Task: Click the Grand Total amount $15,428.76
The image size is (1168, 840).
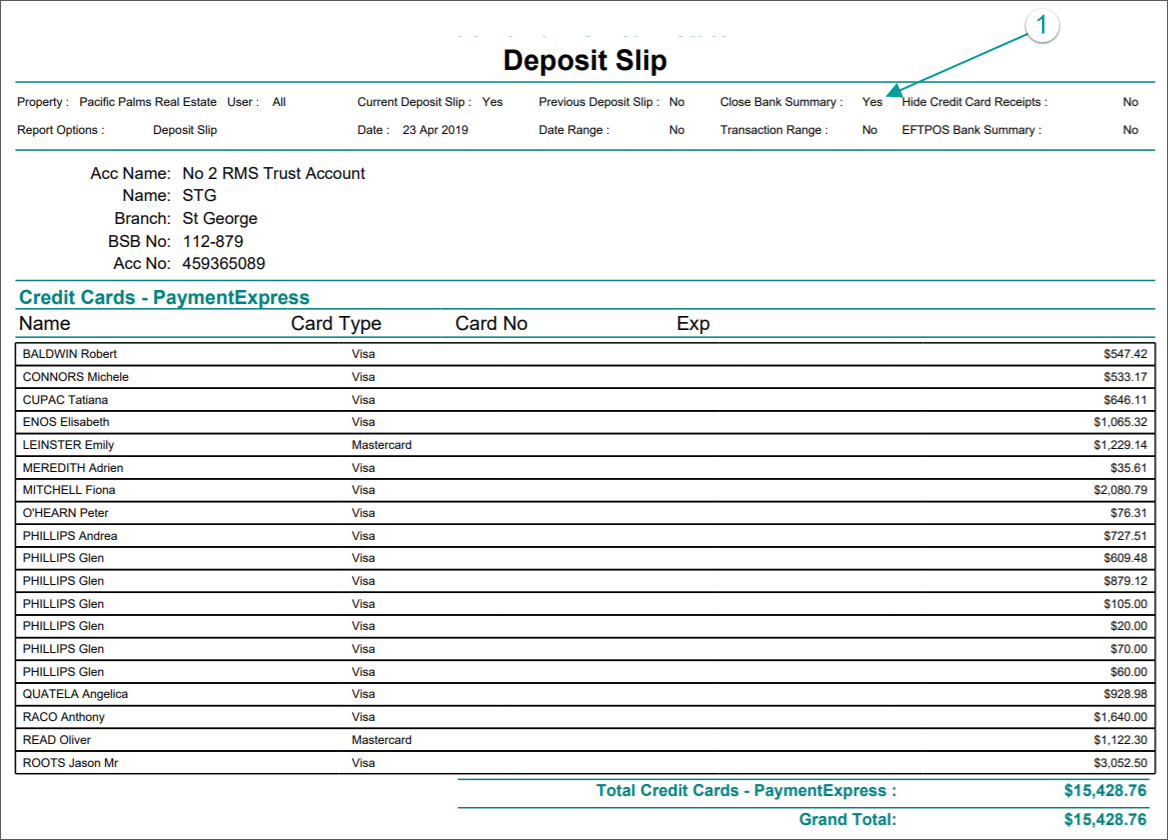Action: pos(1105,820)
